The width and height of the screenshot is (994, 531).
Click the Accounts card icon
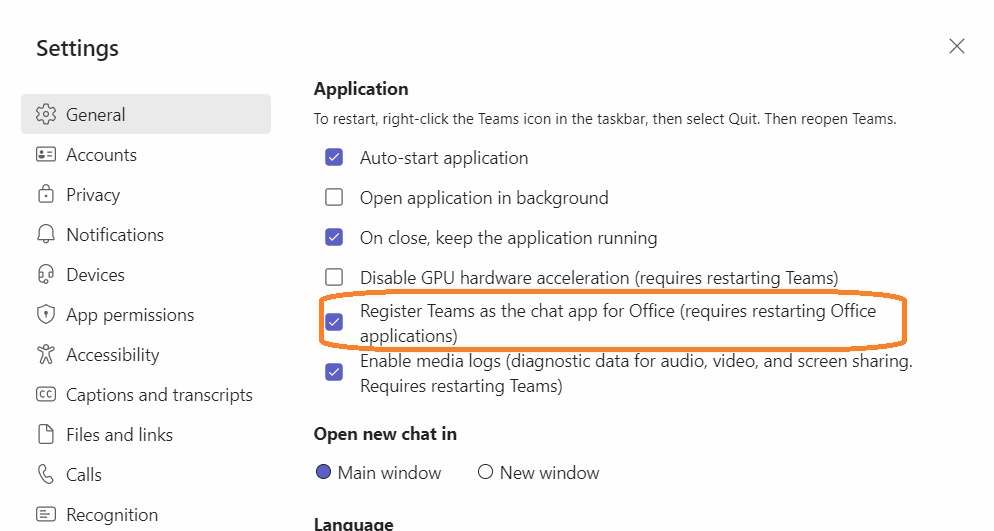[46, 154]
